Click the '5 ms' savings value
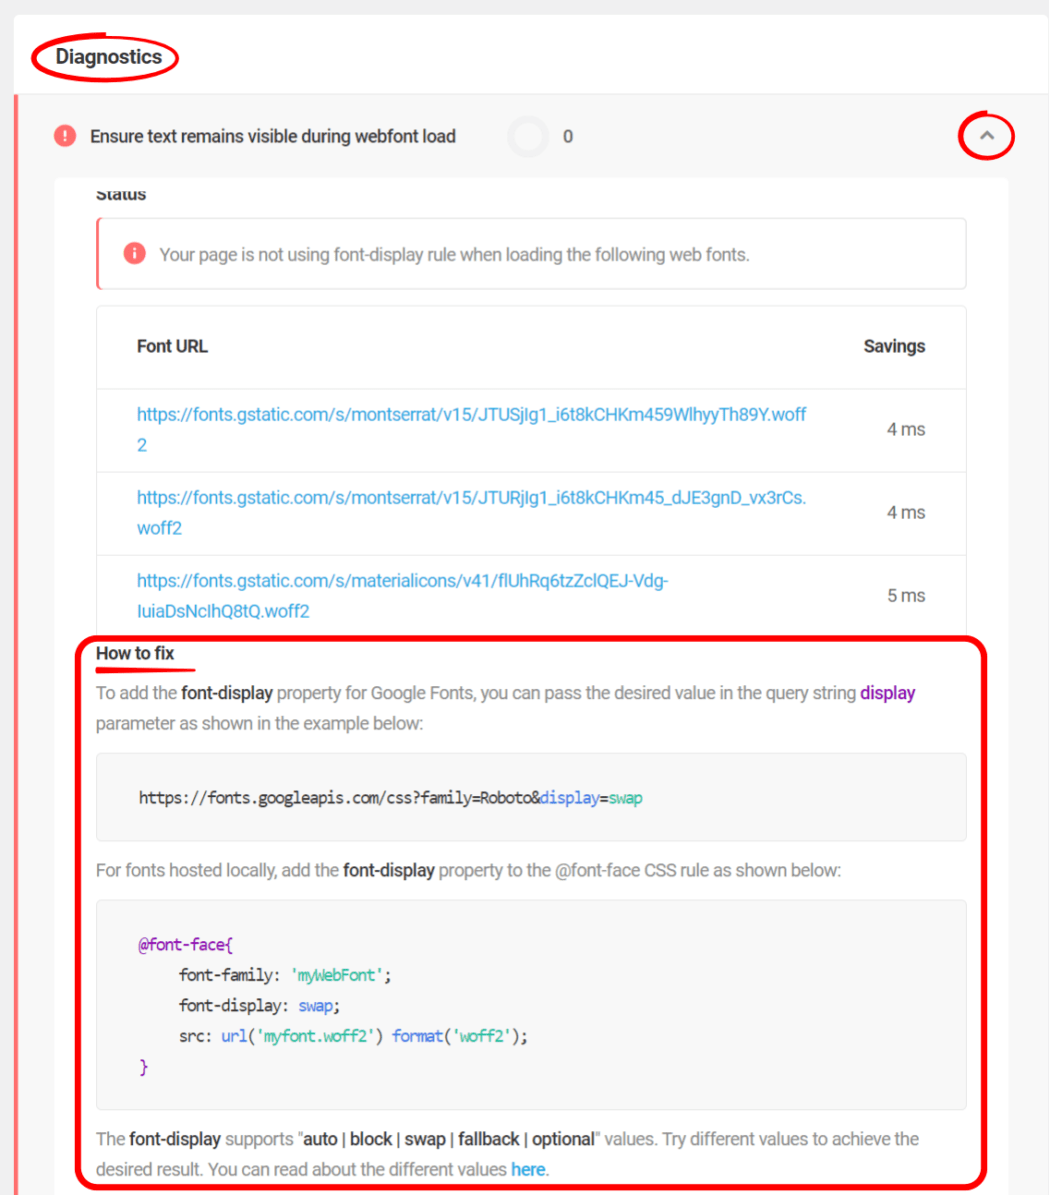The image size is (1050, 1195). 906,595
